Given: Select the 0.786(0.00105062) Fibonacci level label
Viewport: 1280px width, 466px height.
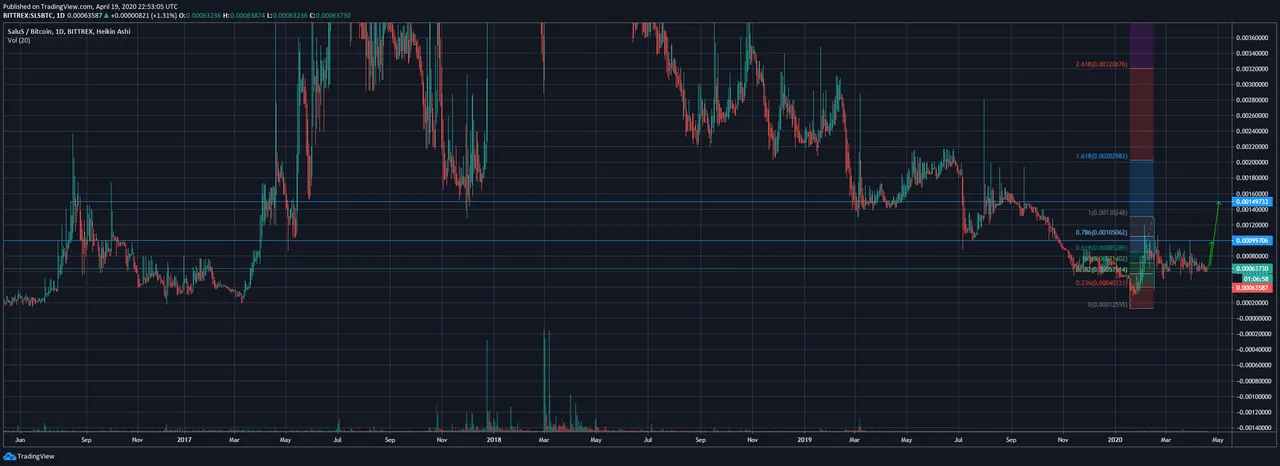Looking at the screenshot, I should 1102,232.
